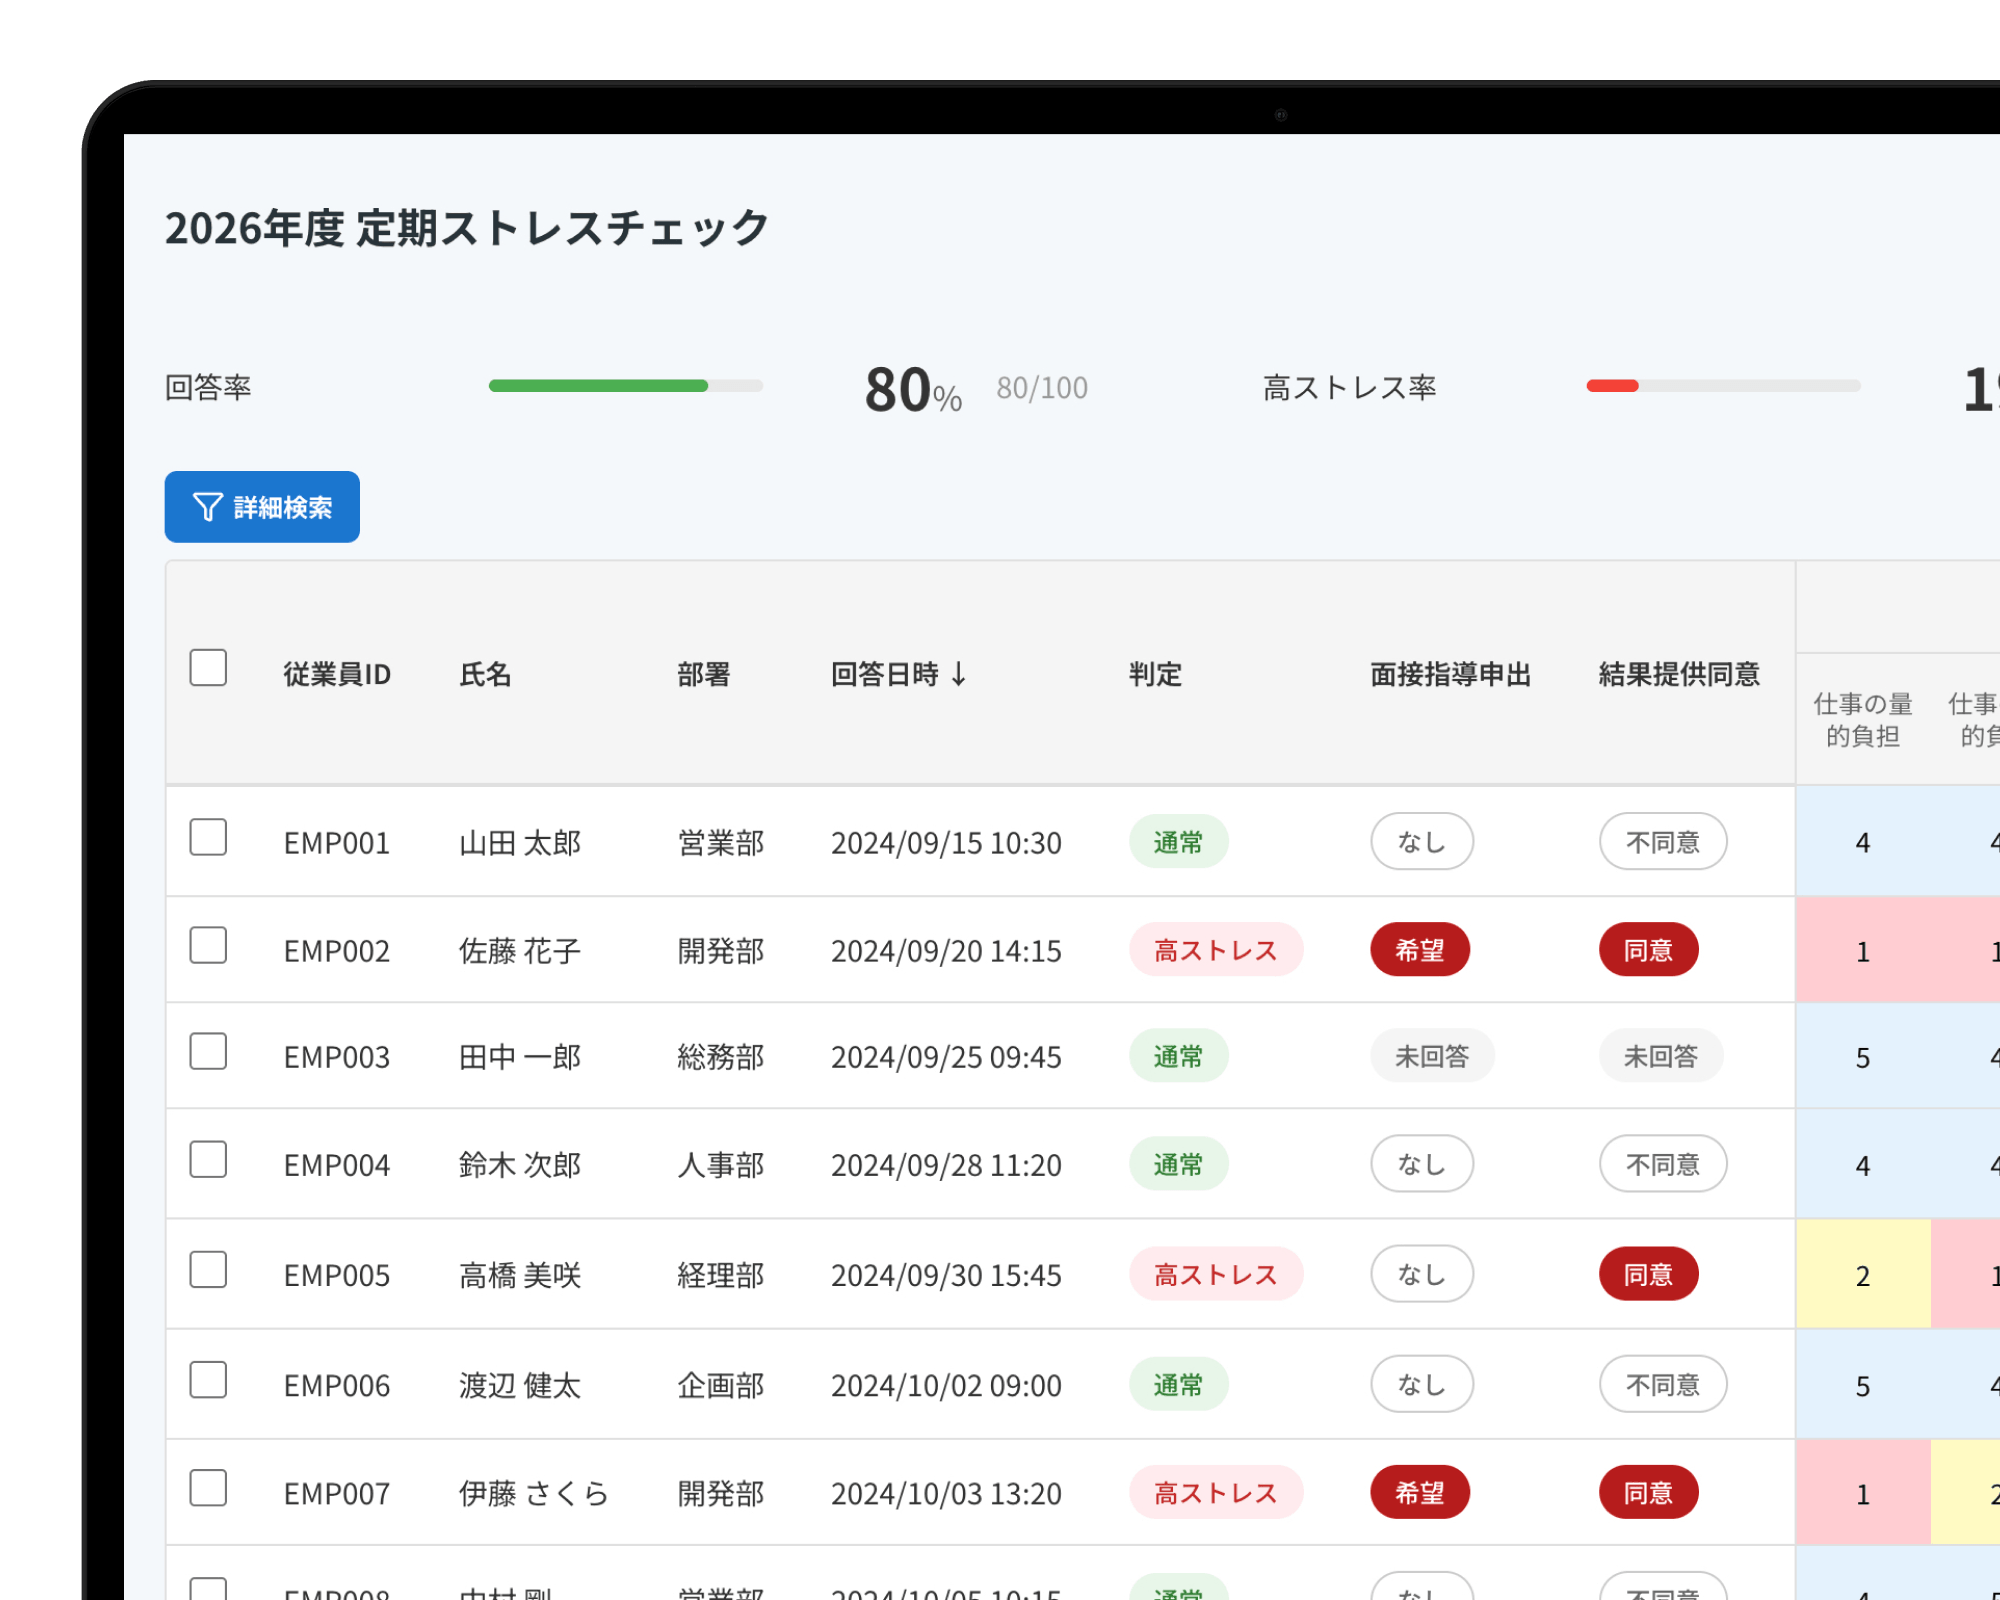Click the 通常 badge for 田中 一郎
Screen dimensions: 2000x1600
pyautogui.click(x=1178, y=1056)
